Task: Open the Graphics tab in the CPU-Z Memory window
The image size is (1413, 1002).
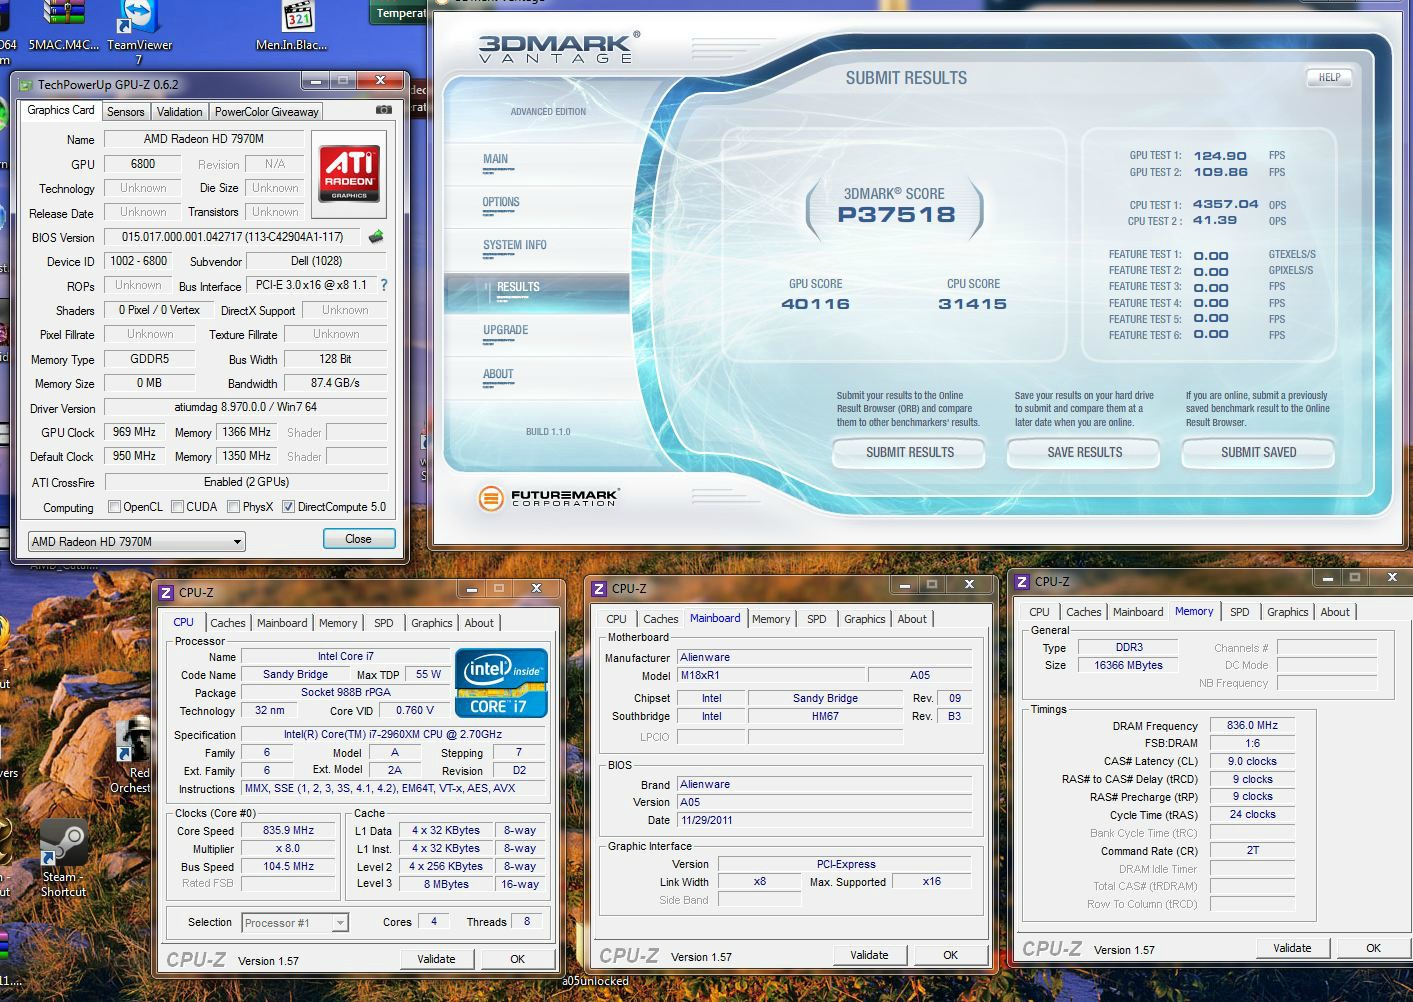Action: click(x=1288, y=612)
